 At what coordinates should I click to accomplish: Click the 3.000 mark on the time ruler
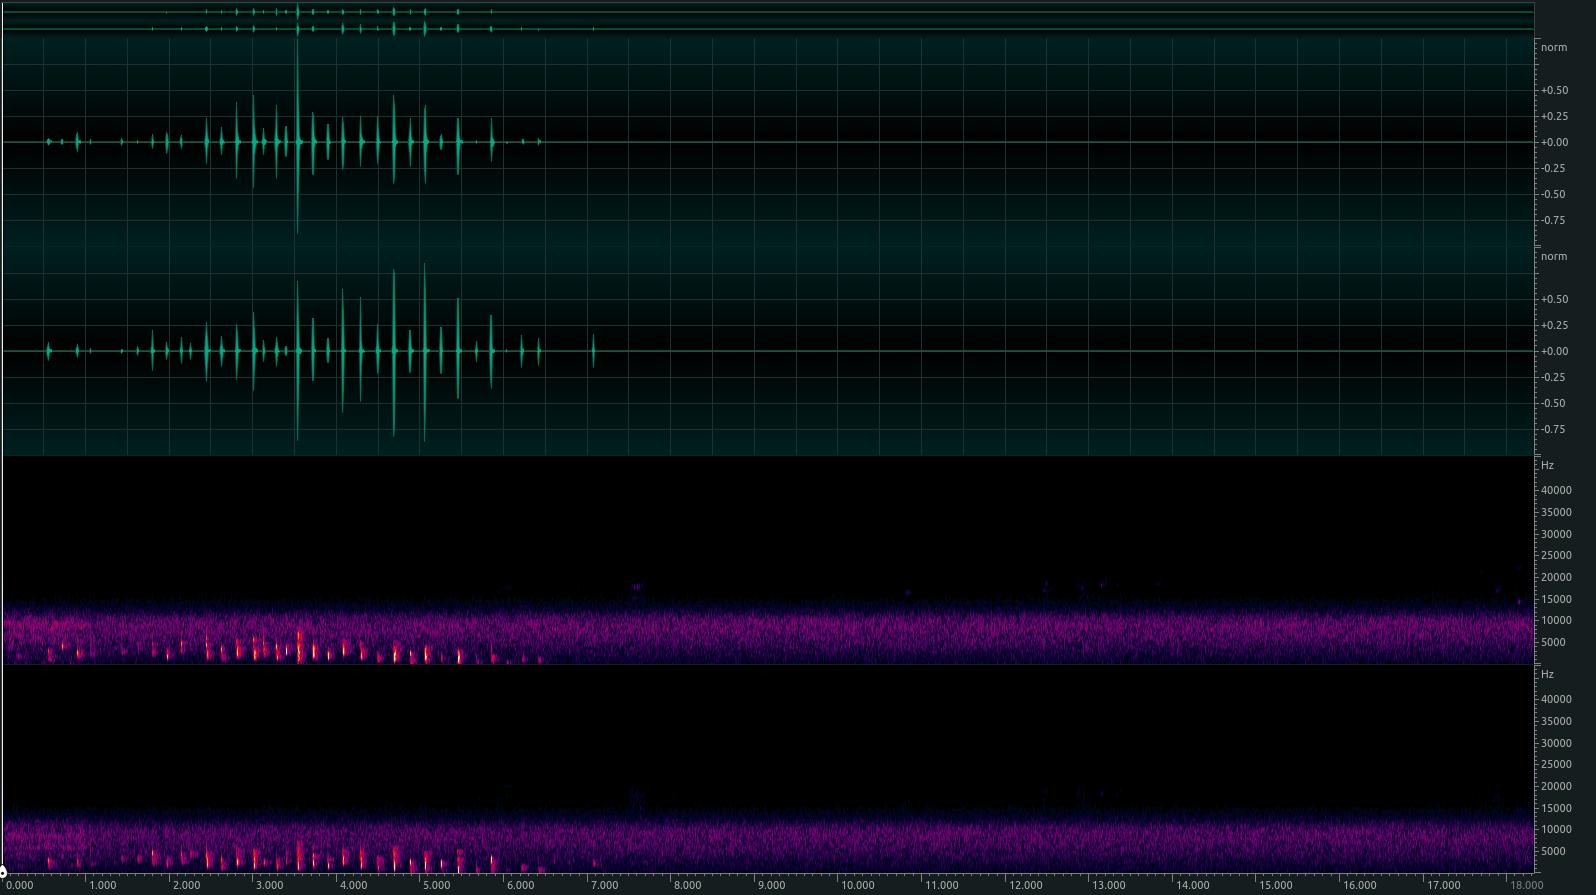coord(270,885)
